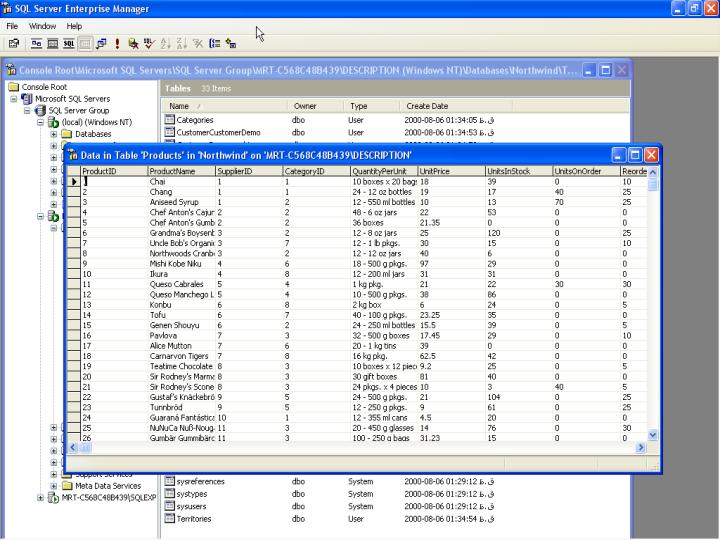Select the UnitsInStock column header
Screen dimensions: 720x540
(519, 171)
